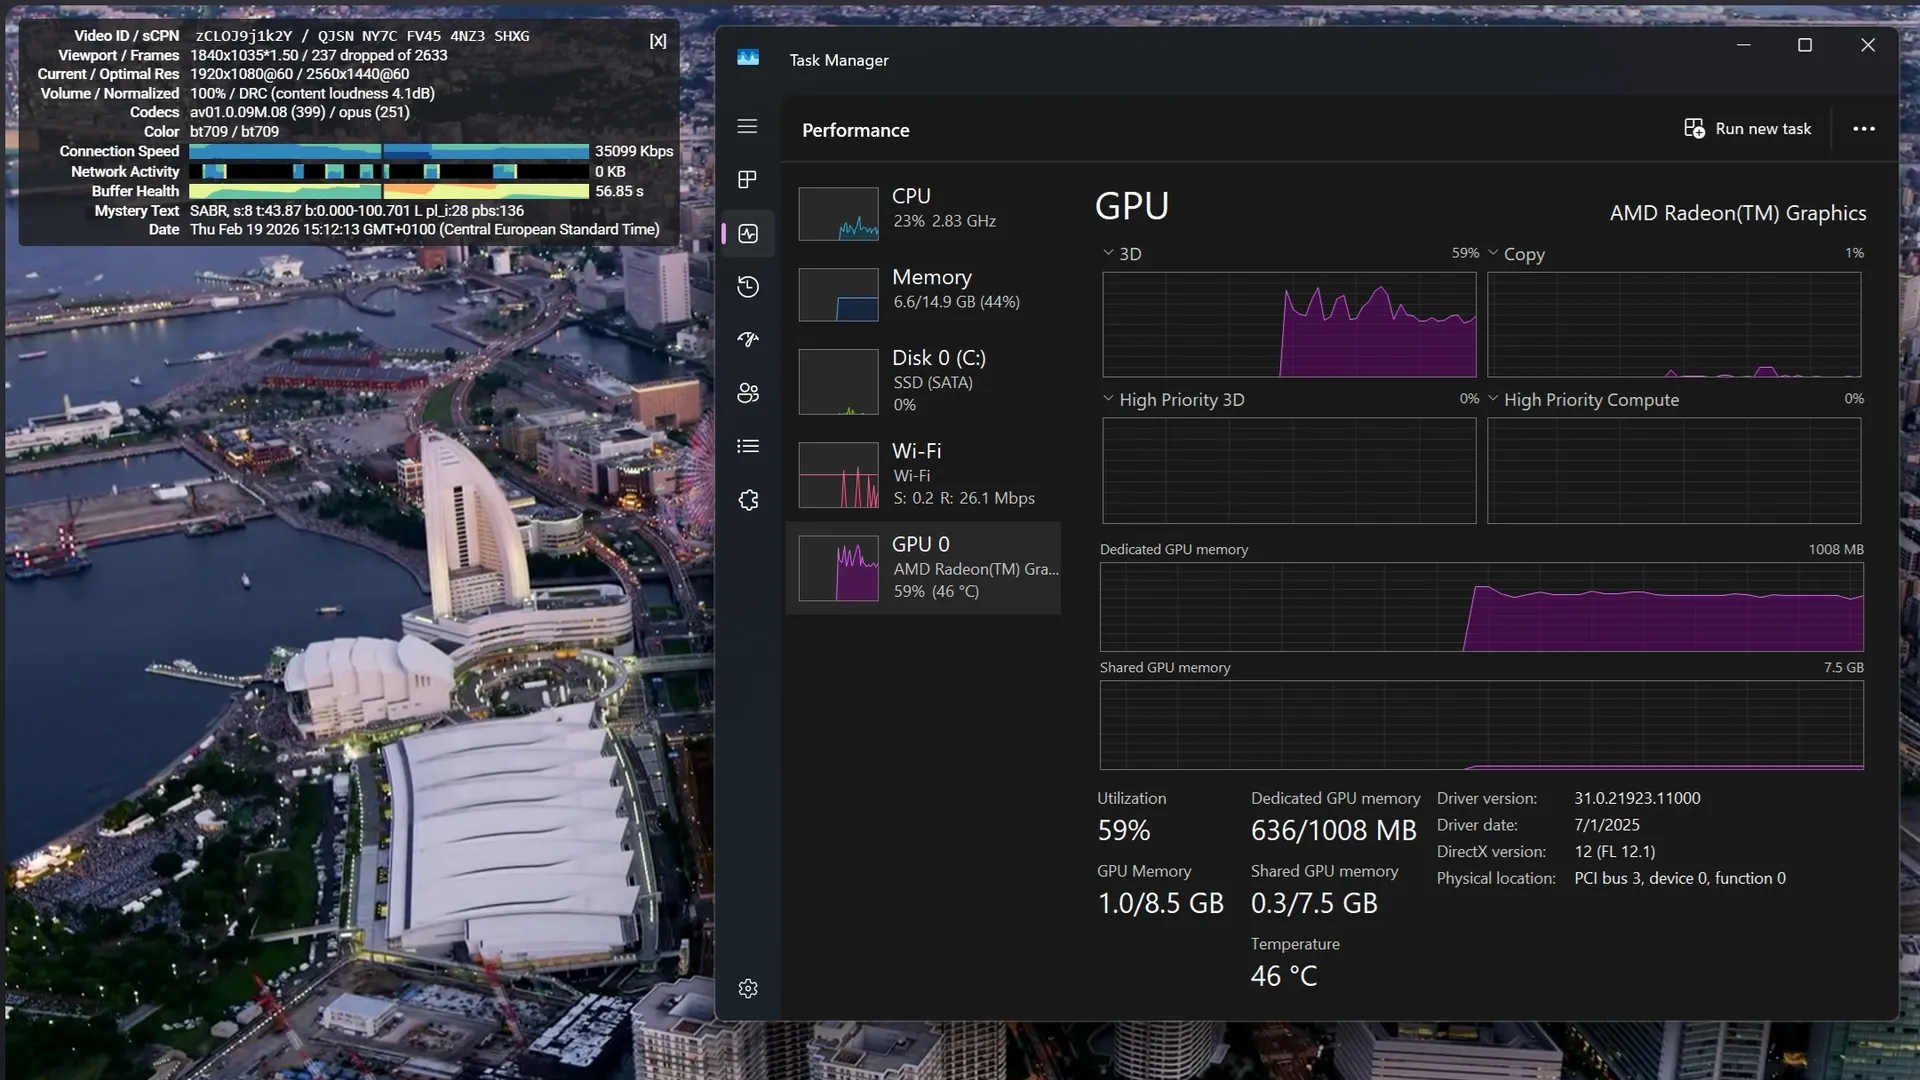Click the Dedicated GPU memory graph
The height and width of the screenshot is (1080, 1920).
coord(1481,607)
